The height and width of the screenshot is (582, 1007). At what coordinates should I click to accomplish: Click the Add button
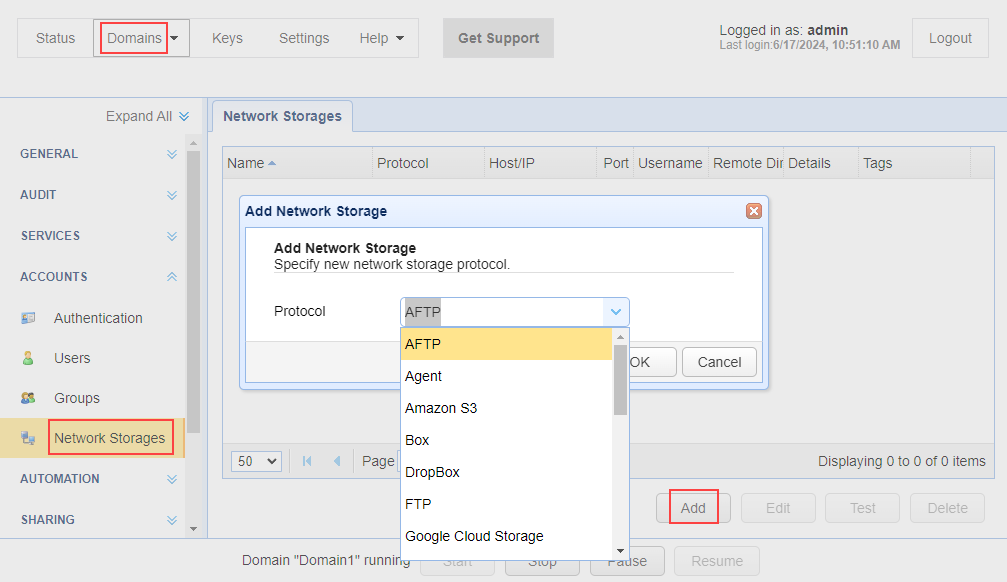(x=693, y=508)
